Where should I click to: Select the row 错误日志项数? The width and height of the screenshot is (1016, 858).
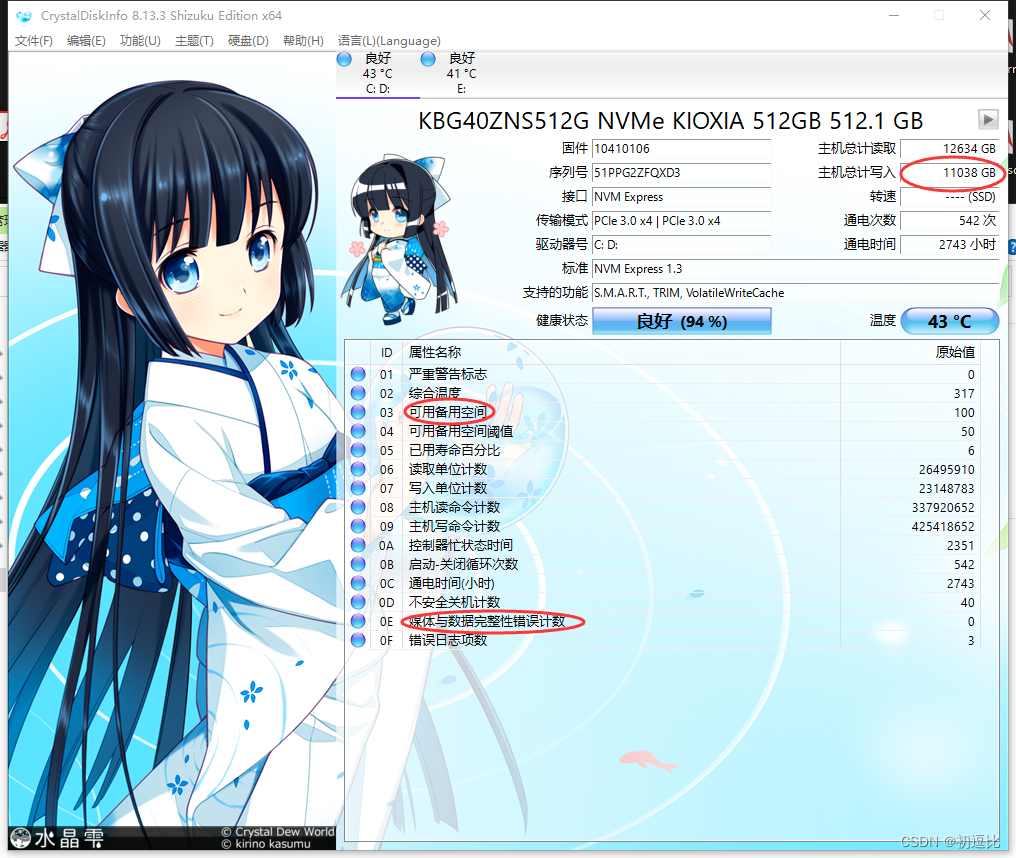[662, 640]
